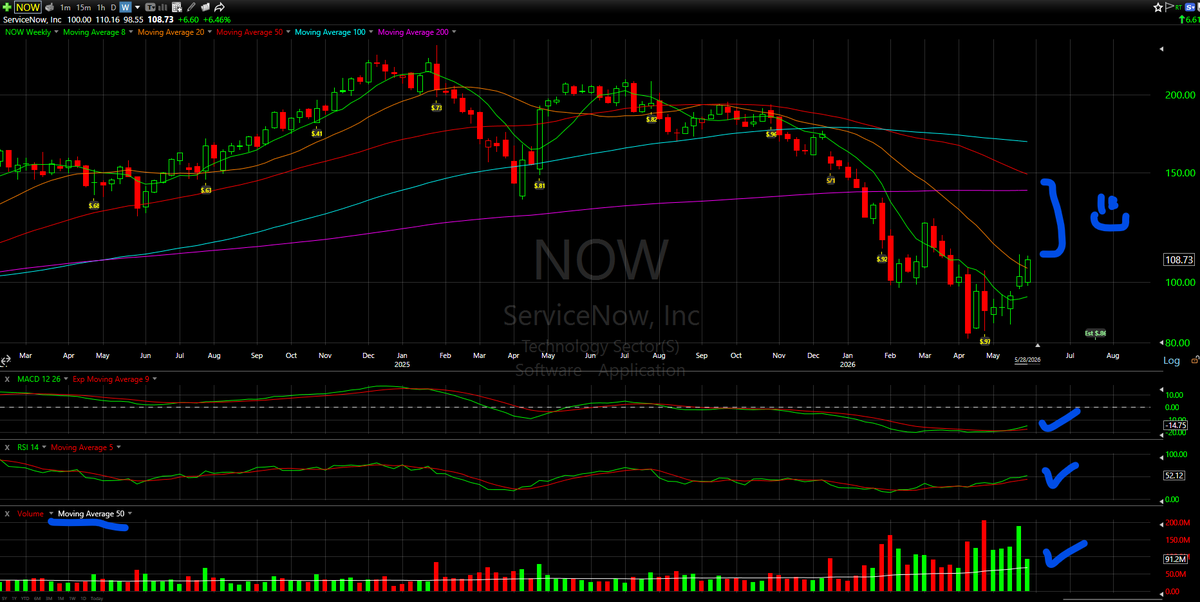Click the green plus add-symbol icon
The height and width of the screenshot is (602, 1200).
7,7
